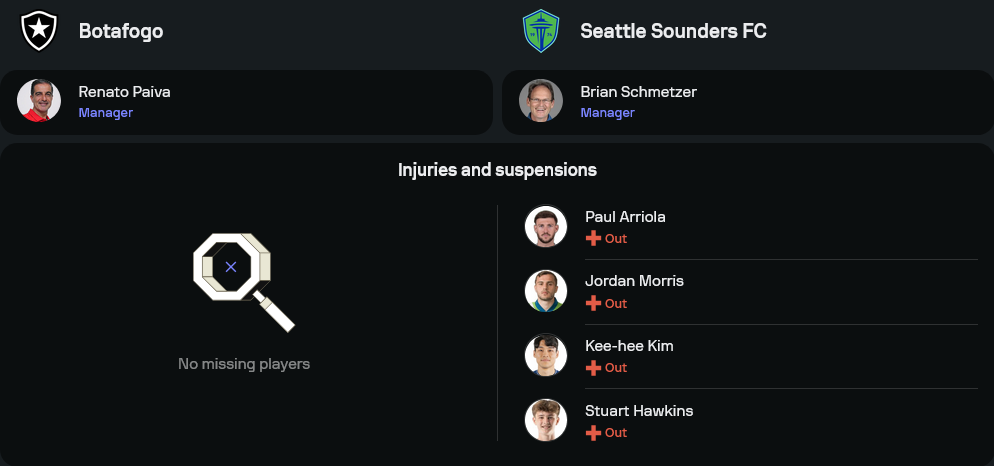Click Jordan Morris's red injury cross icon
Screen dimensions: 994x466
click(x=593, y=303)
